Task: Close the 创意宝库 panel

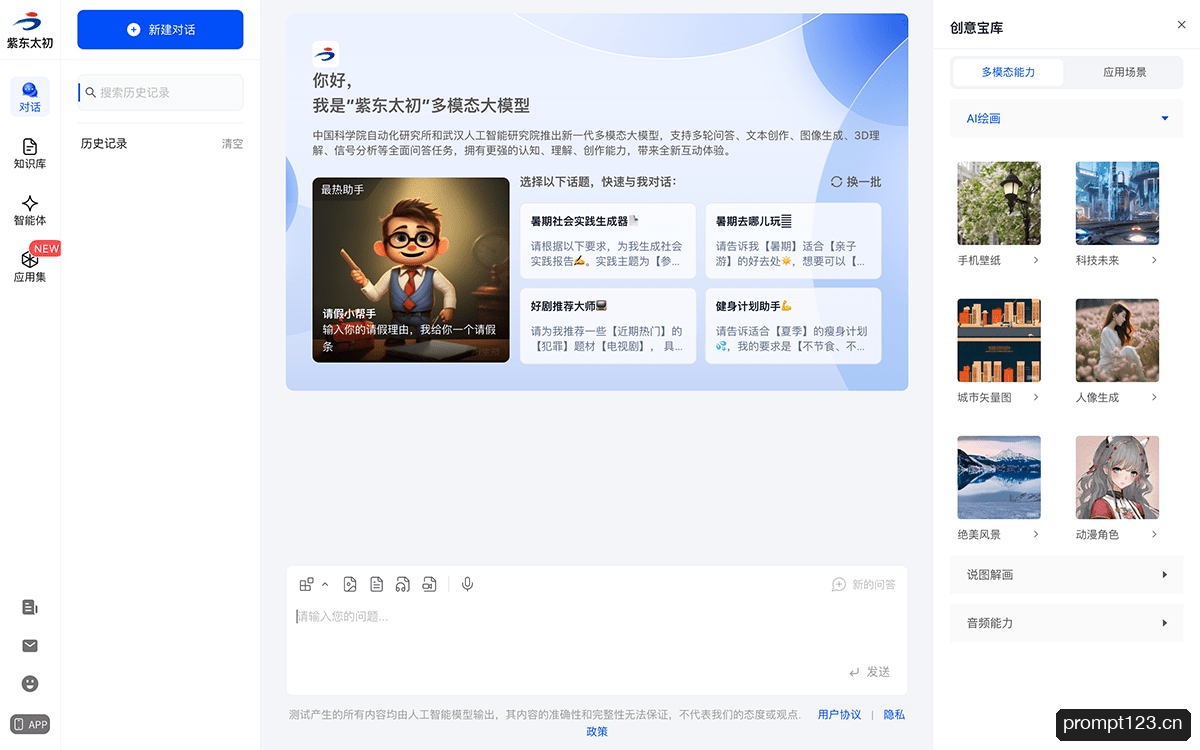Action: [1182, 25]
